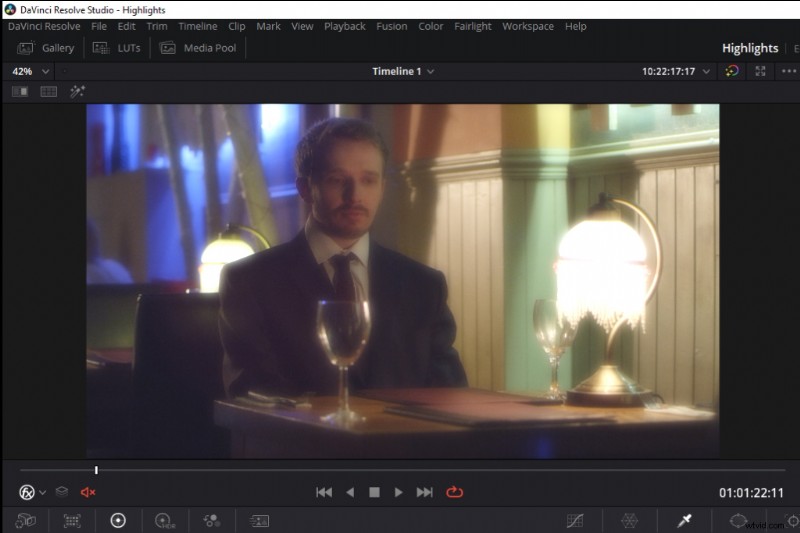Open the View menu
This screenshot has height=533, width=800.
[302, 27]
